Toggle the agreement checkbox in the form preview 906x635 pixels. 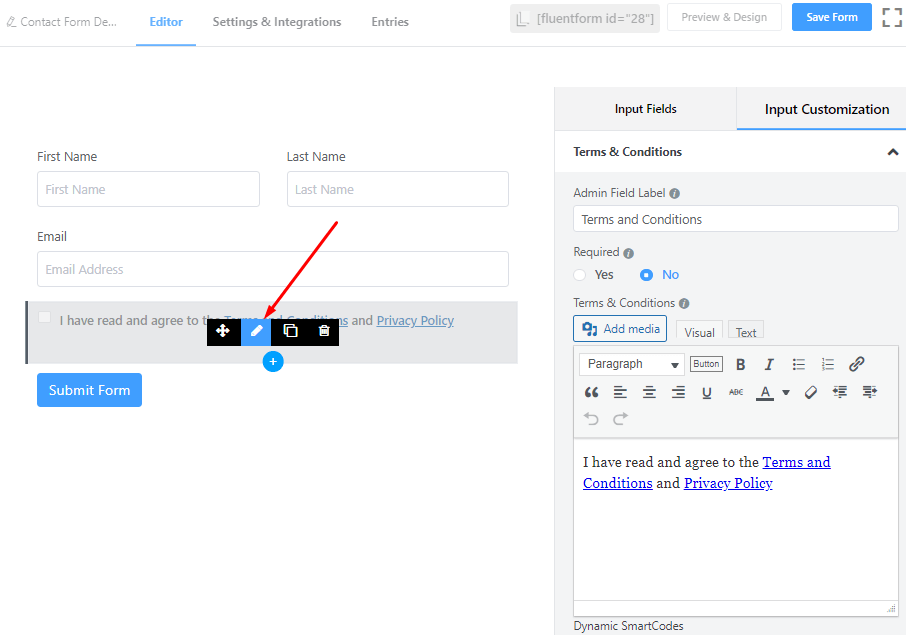tap(44, 316)
